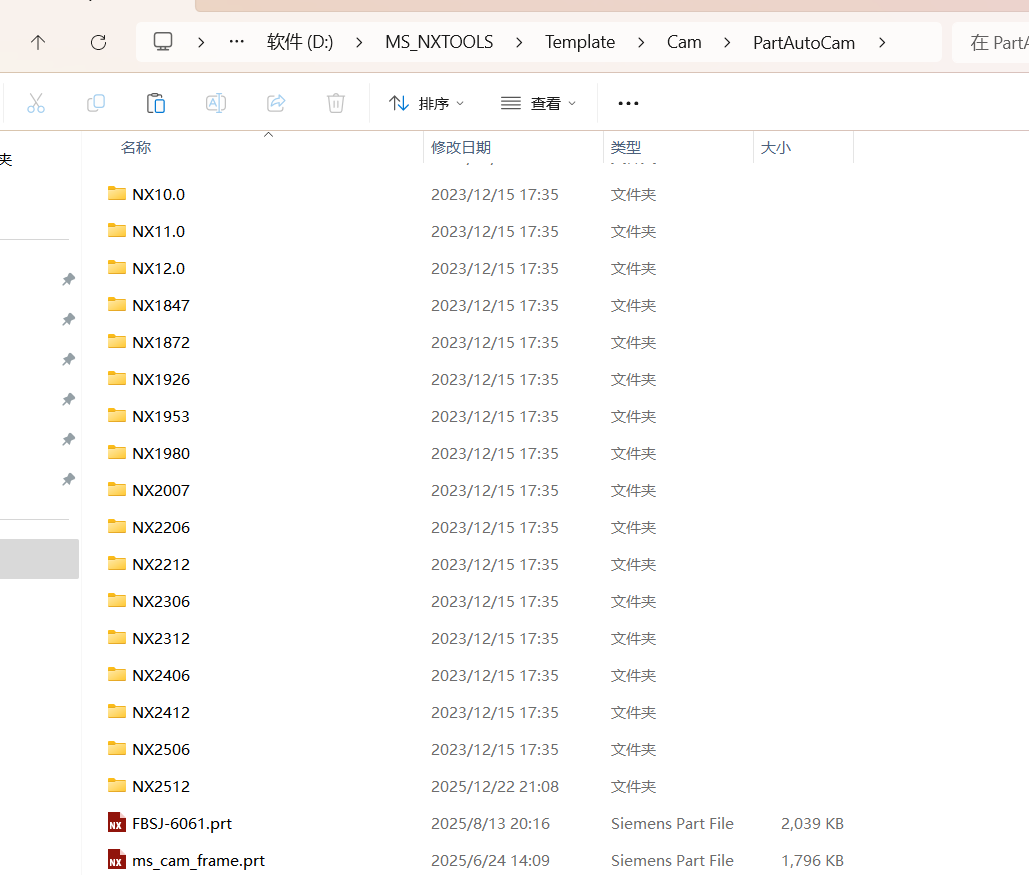Select the NX1953 folder icon

coord(117,415)
